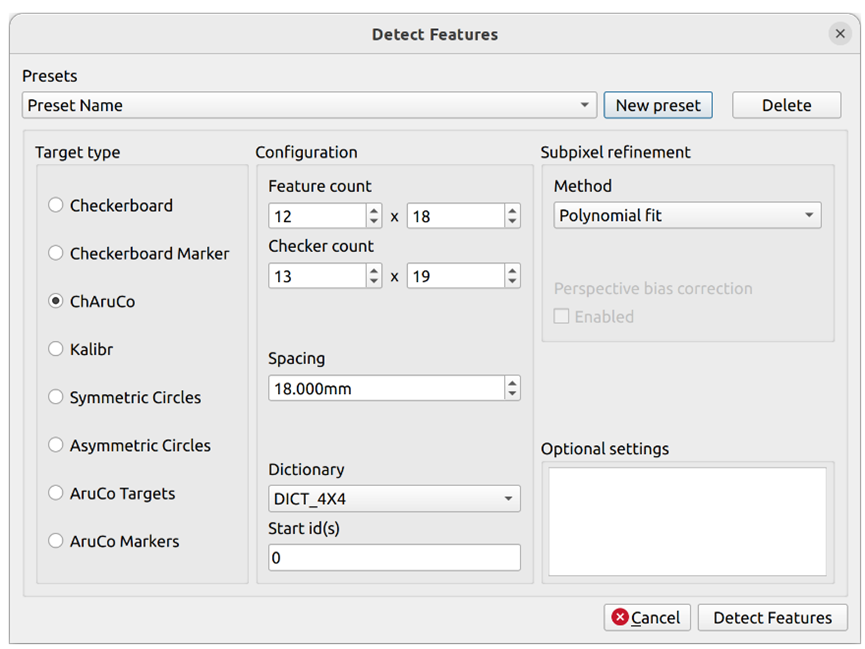Increase first Feature count value
The width and height of the screenshot is (865, 649).
click(x=374, y=211)
